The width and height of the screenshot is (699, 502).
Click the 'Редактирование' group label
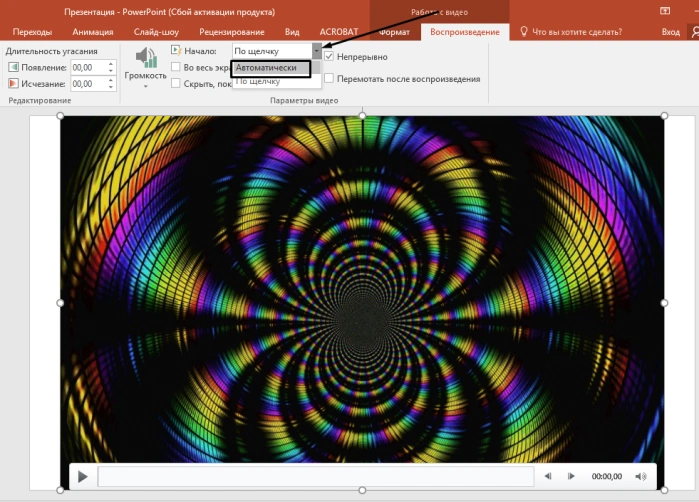(x=40, y=100)
